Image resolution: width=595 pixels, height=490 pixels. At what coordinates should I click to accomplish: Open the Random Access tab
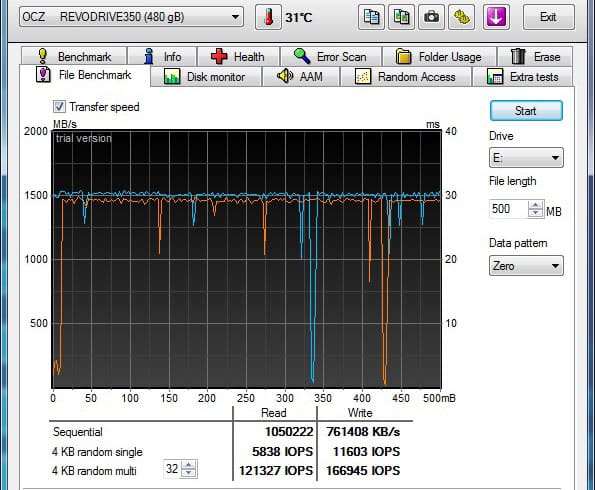(x=406, y=77)
